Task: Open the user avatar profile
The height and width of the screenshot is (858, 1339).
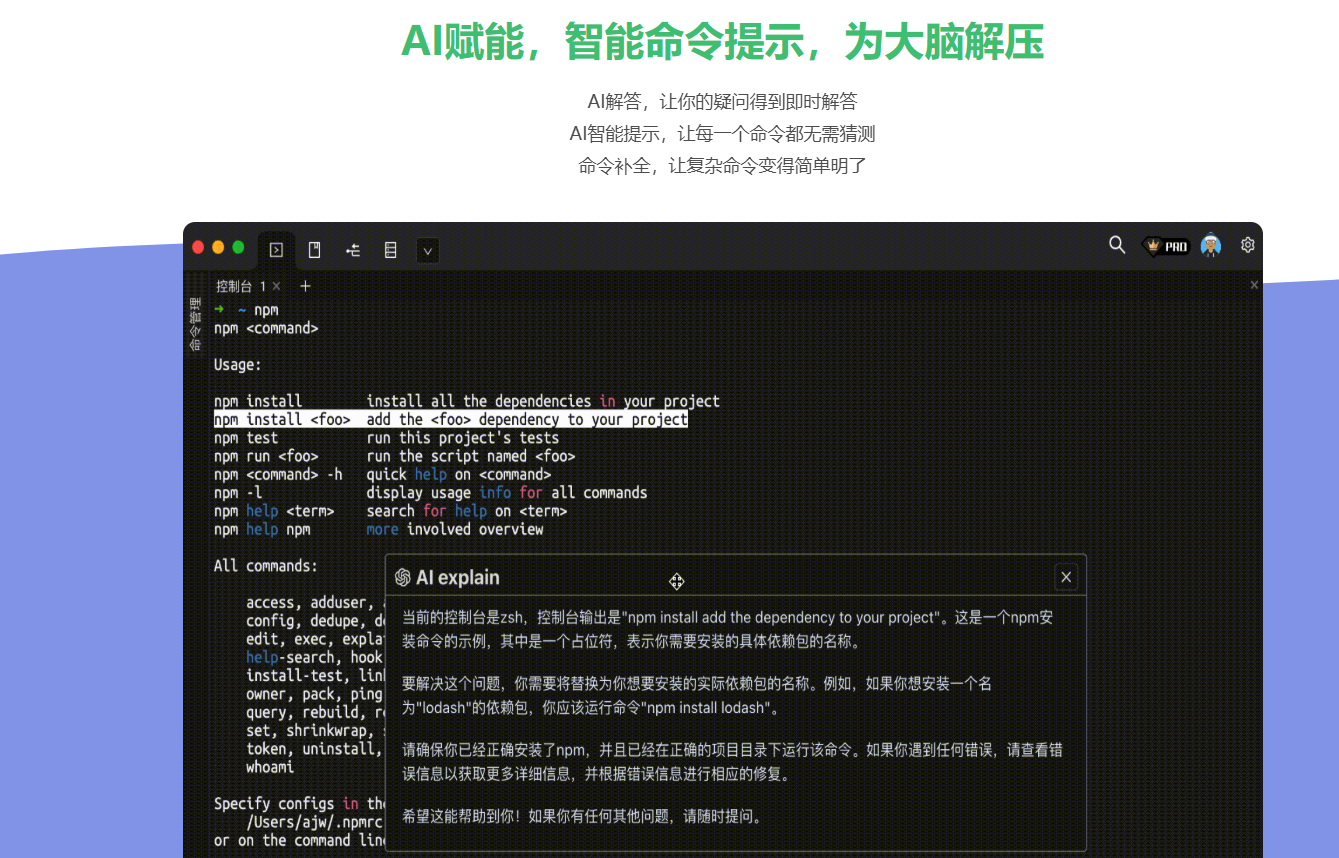Action: tap(1211, 245)
